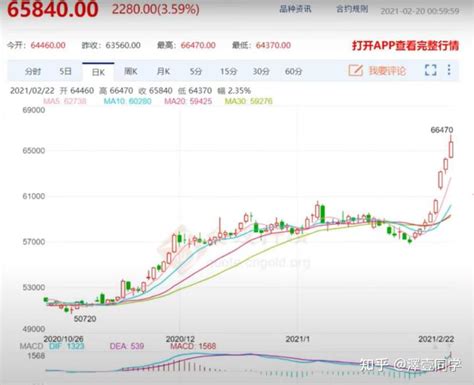Click the MACD: 1568 indicator value
474x385 pixels.
click(193, 346)
